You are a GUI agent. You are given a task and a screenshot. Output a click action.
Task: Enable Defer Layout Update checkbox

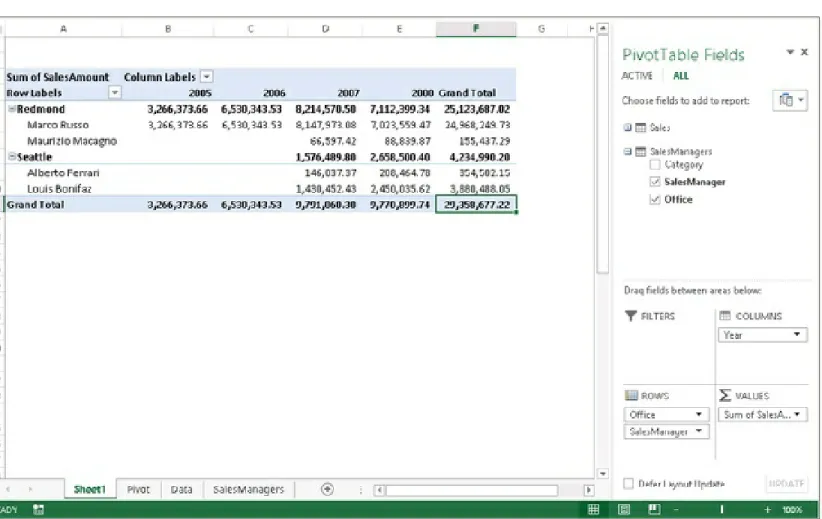[629, 483]
